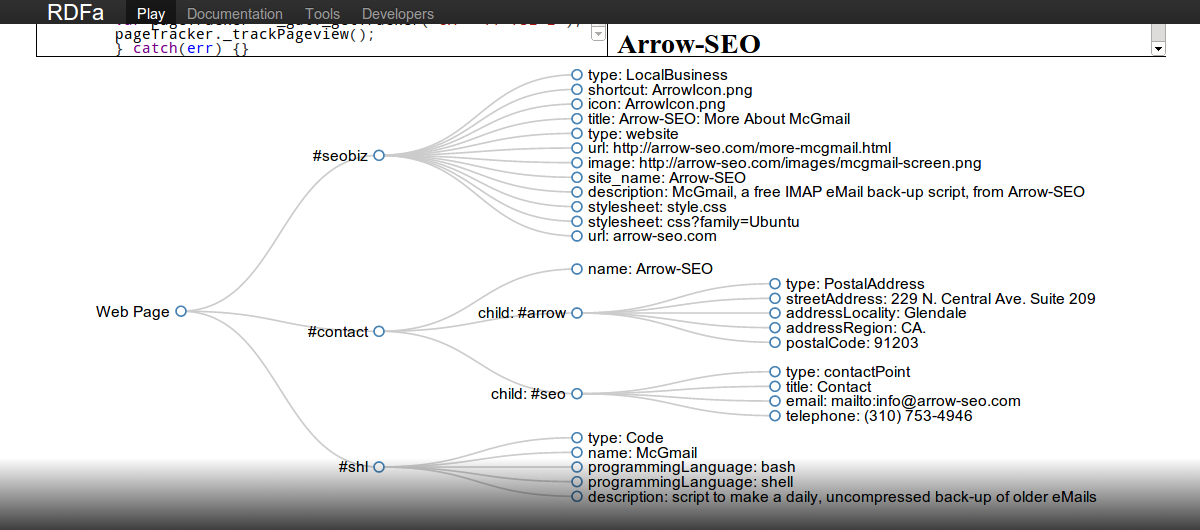This screenshot has width=1200, height=530.
Task: Switch to the Play tab
Action: click(151, 14)
